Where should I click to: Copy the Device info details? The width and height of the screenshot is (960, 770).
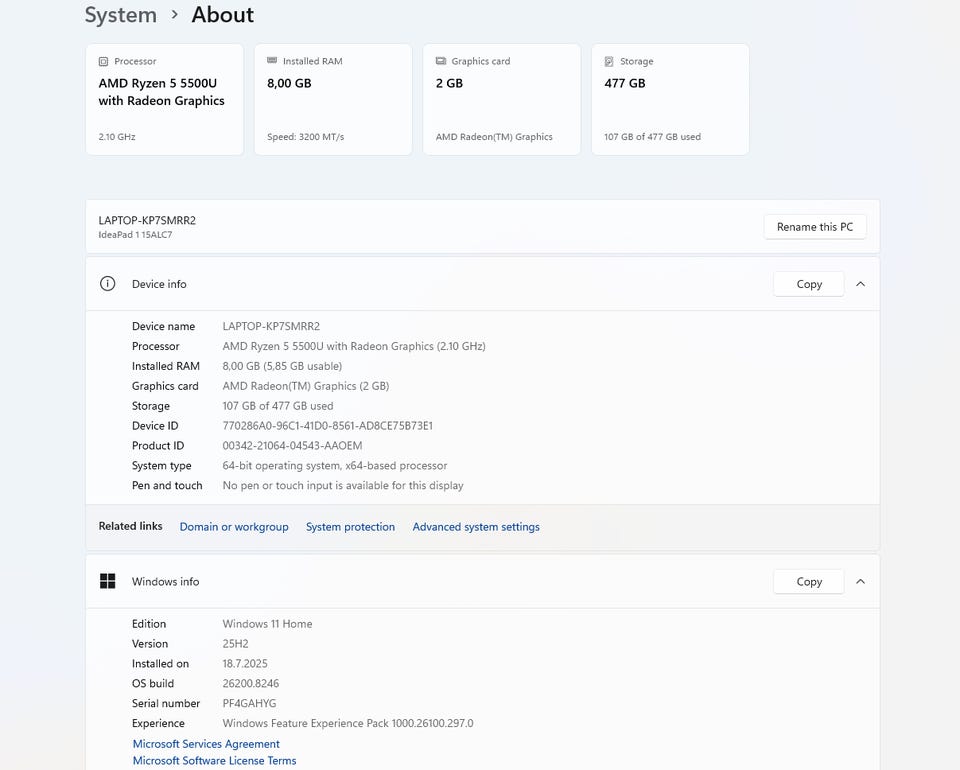tap(809, 284)
